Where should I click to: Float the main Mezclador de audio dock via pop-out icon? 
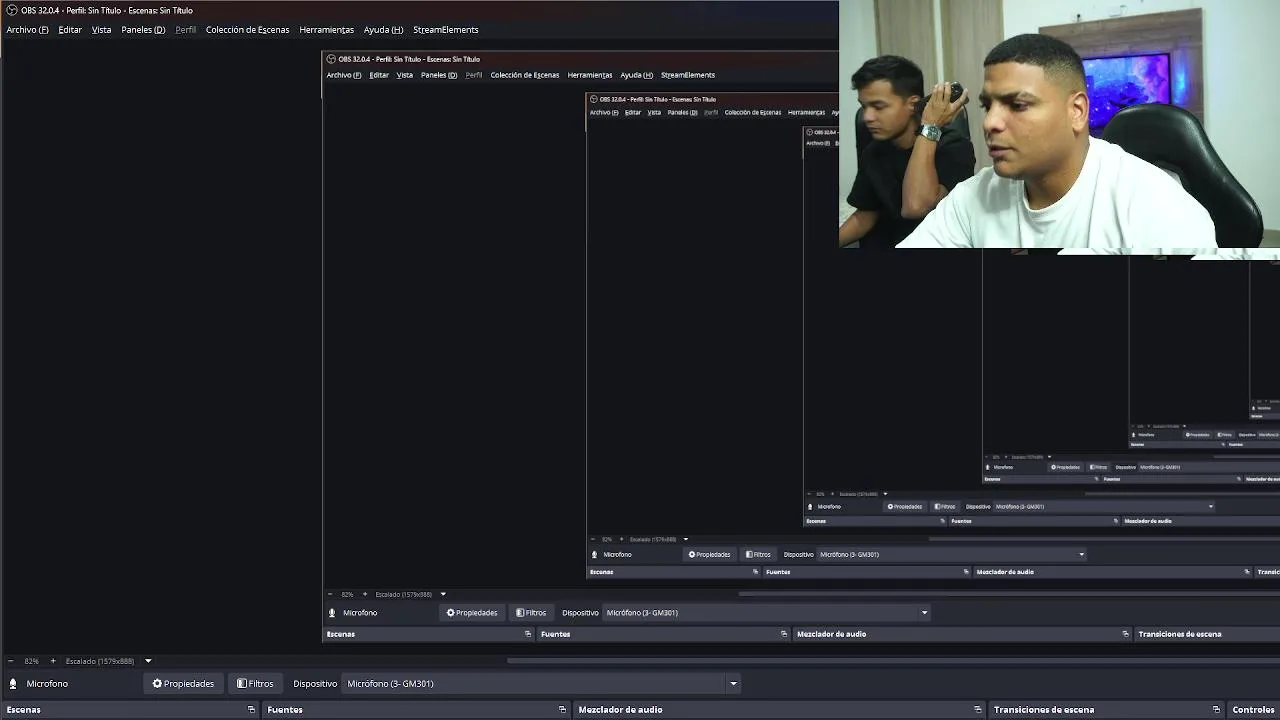(978, 710)
